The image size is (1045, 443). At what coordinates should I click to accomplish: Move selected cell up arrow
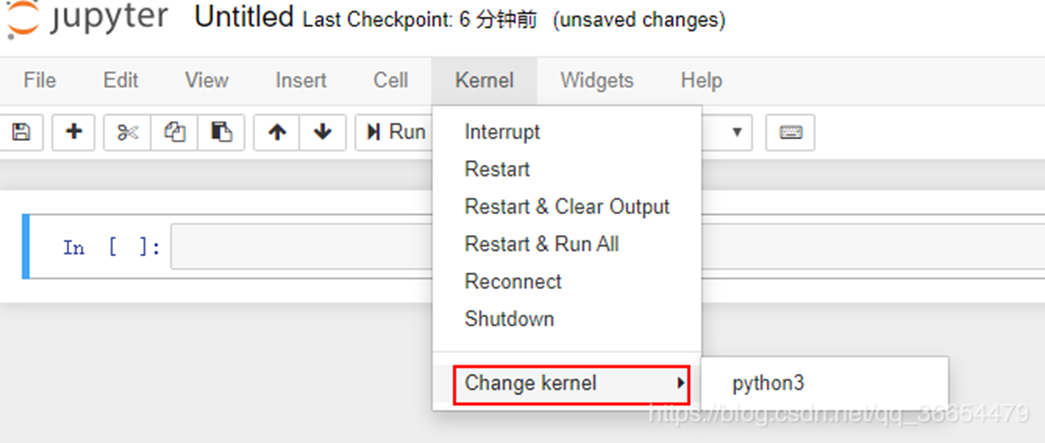(x=277, y=133)
